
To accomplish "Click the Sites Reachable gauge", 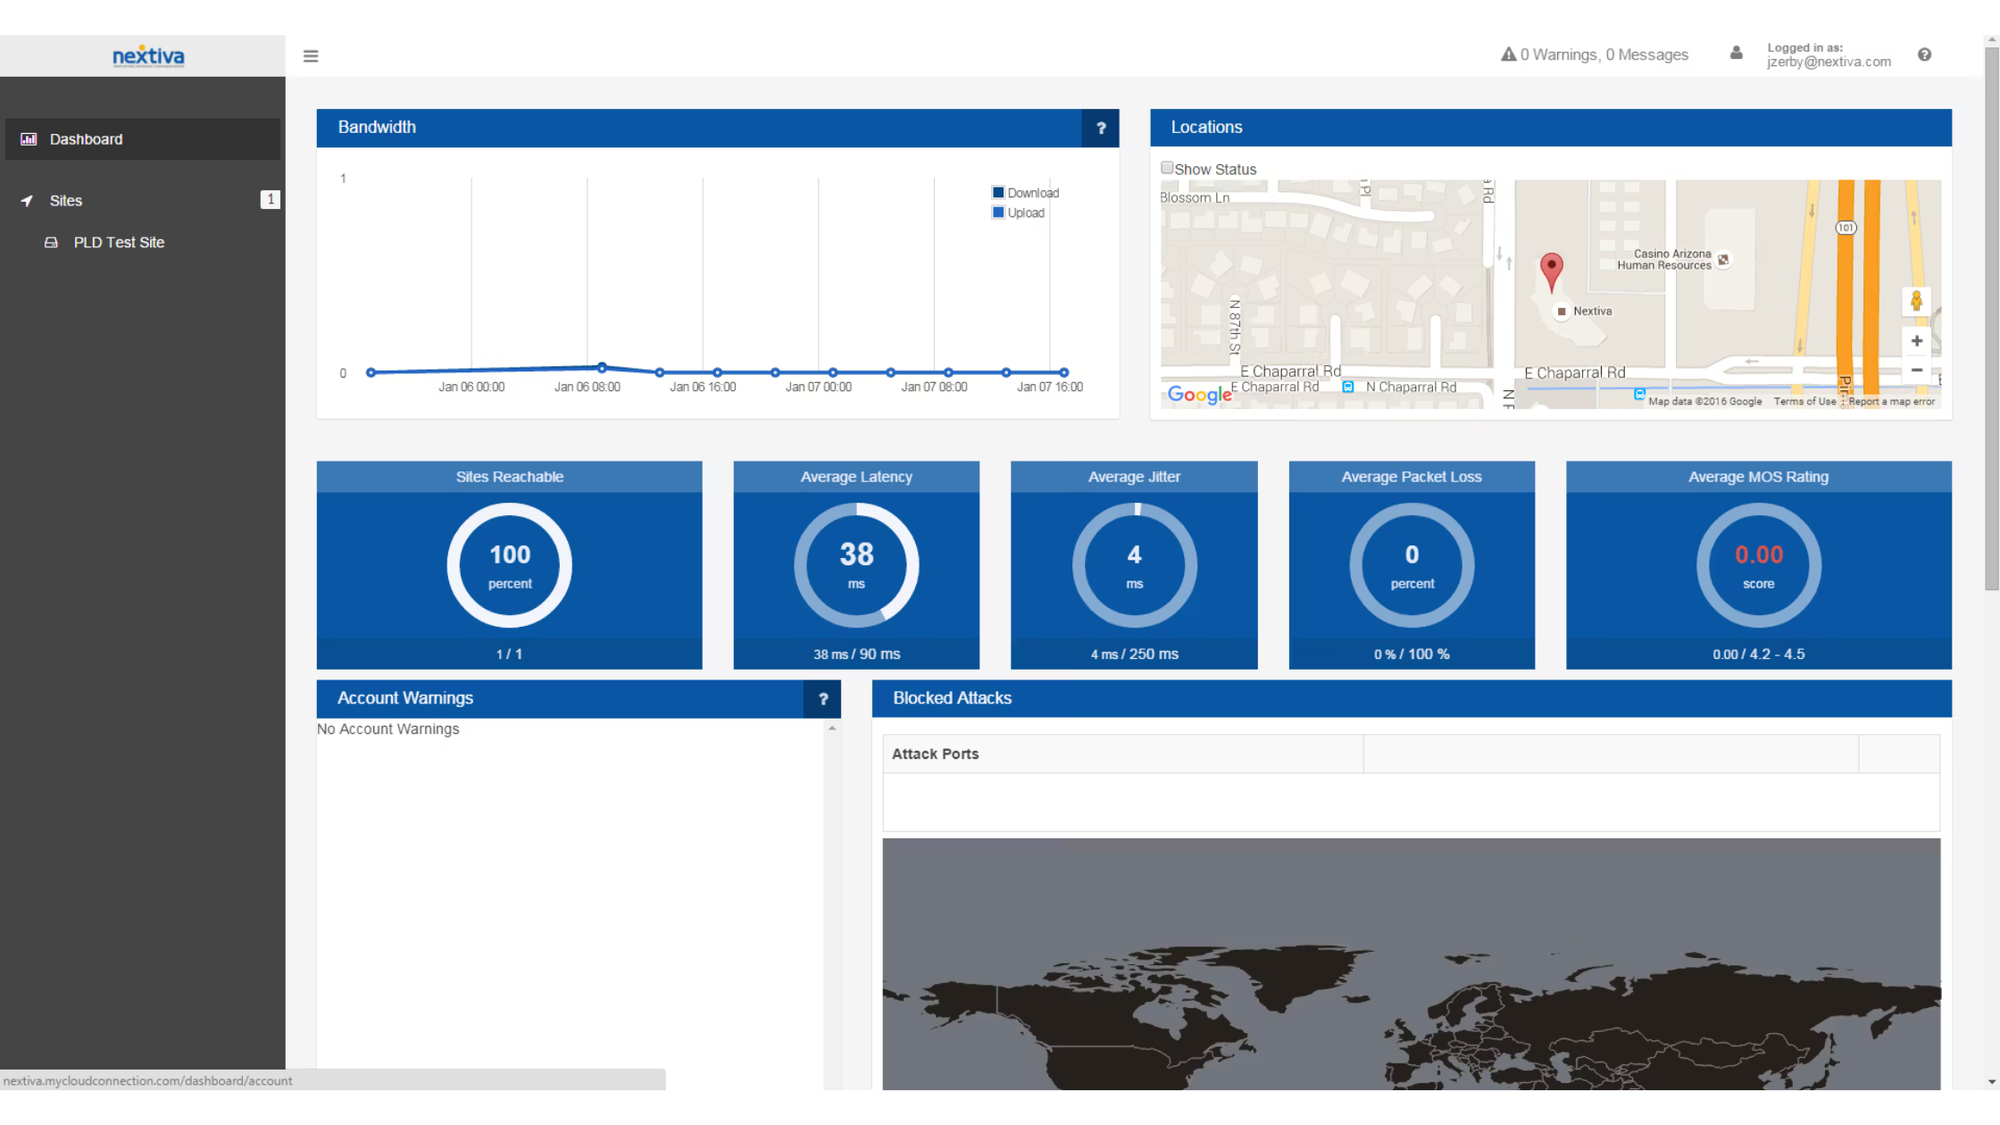I will pos(510,565).
